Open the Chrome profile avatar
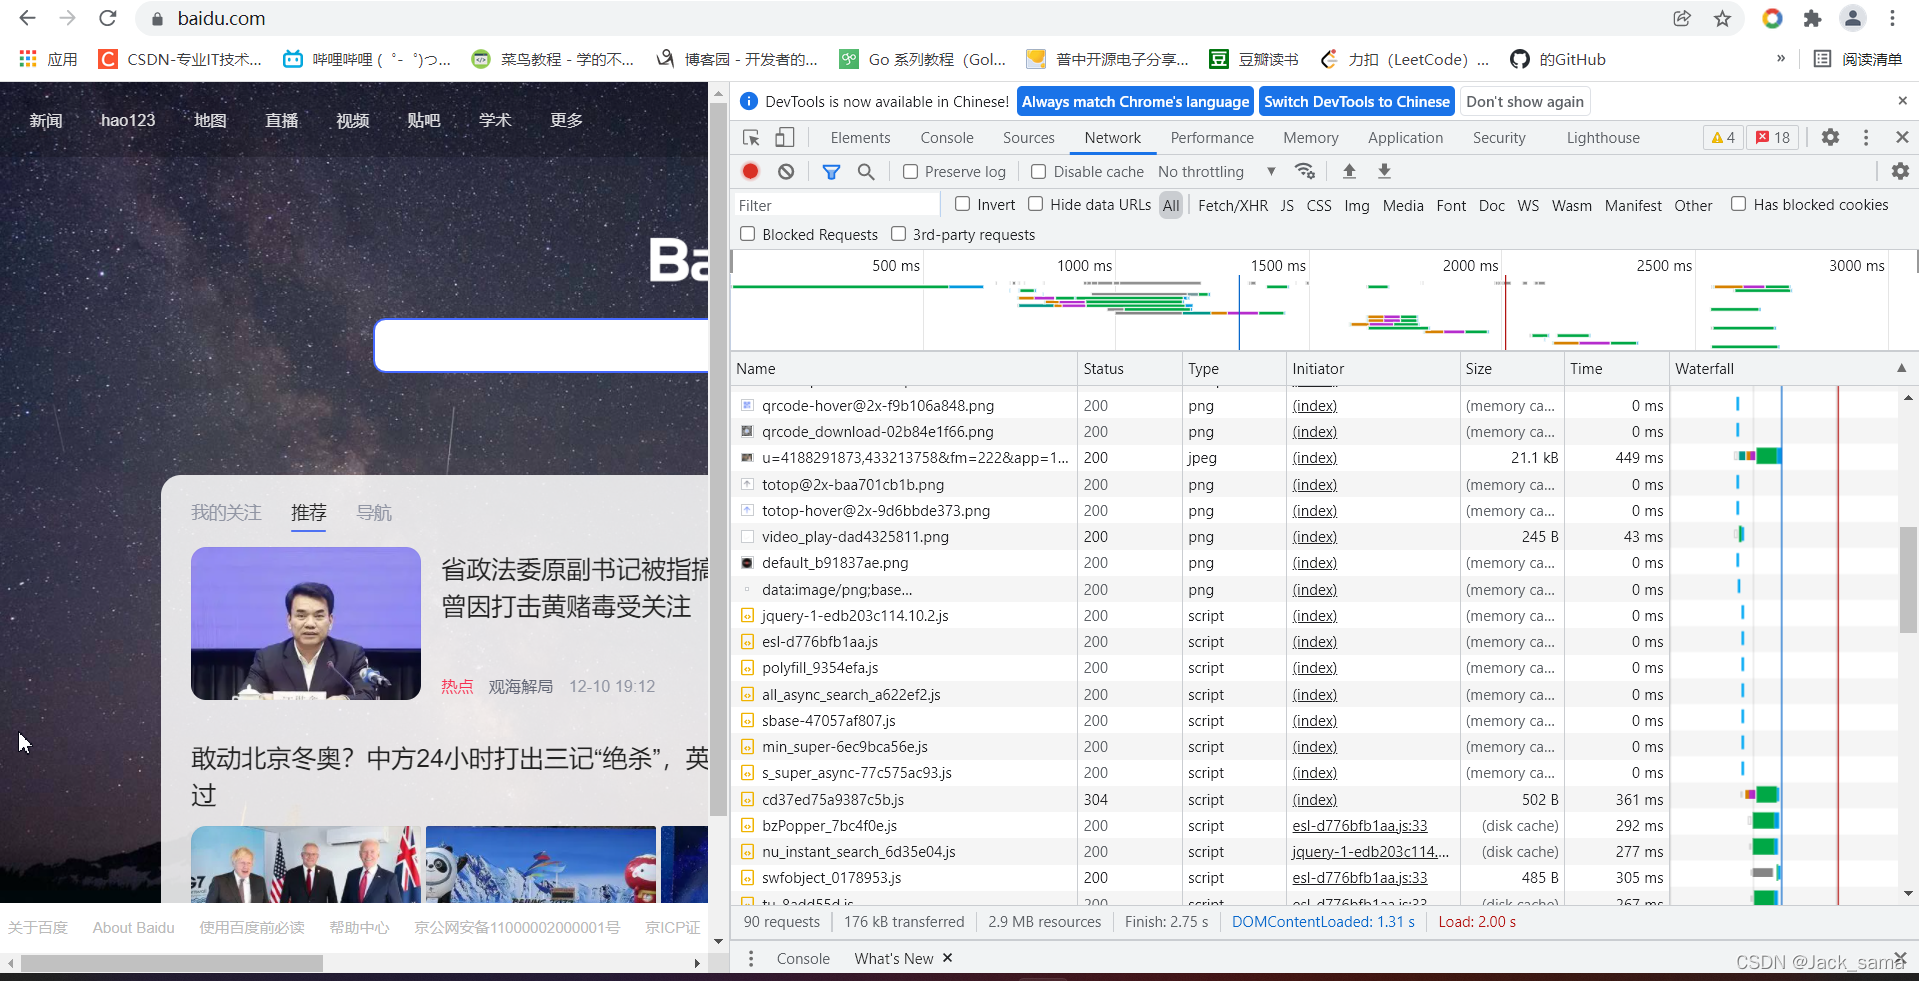 tap(1852, 18)
